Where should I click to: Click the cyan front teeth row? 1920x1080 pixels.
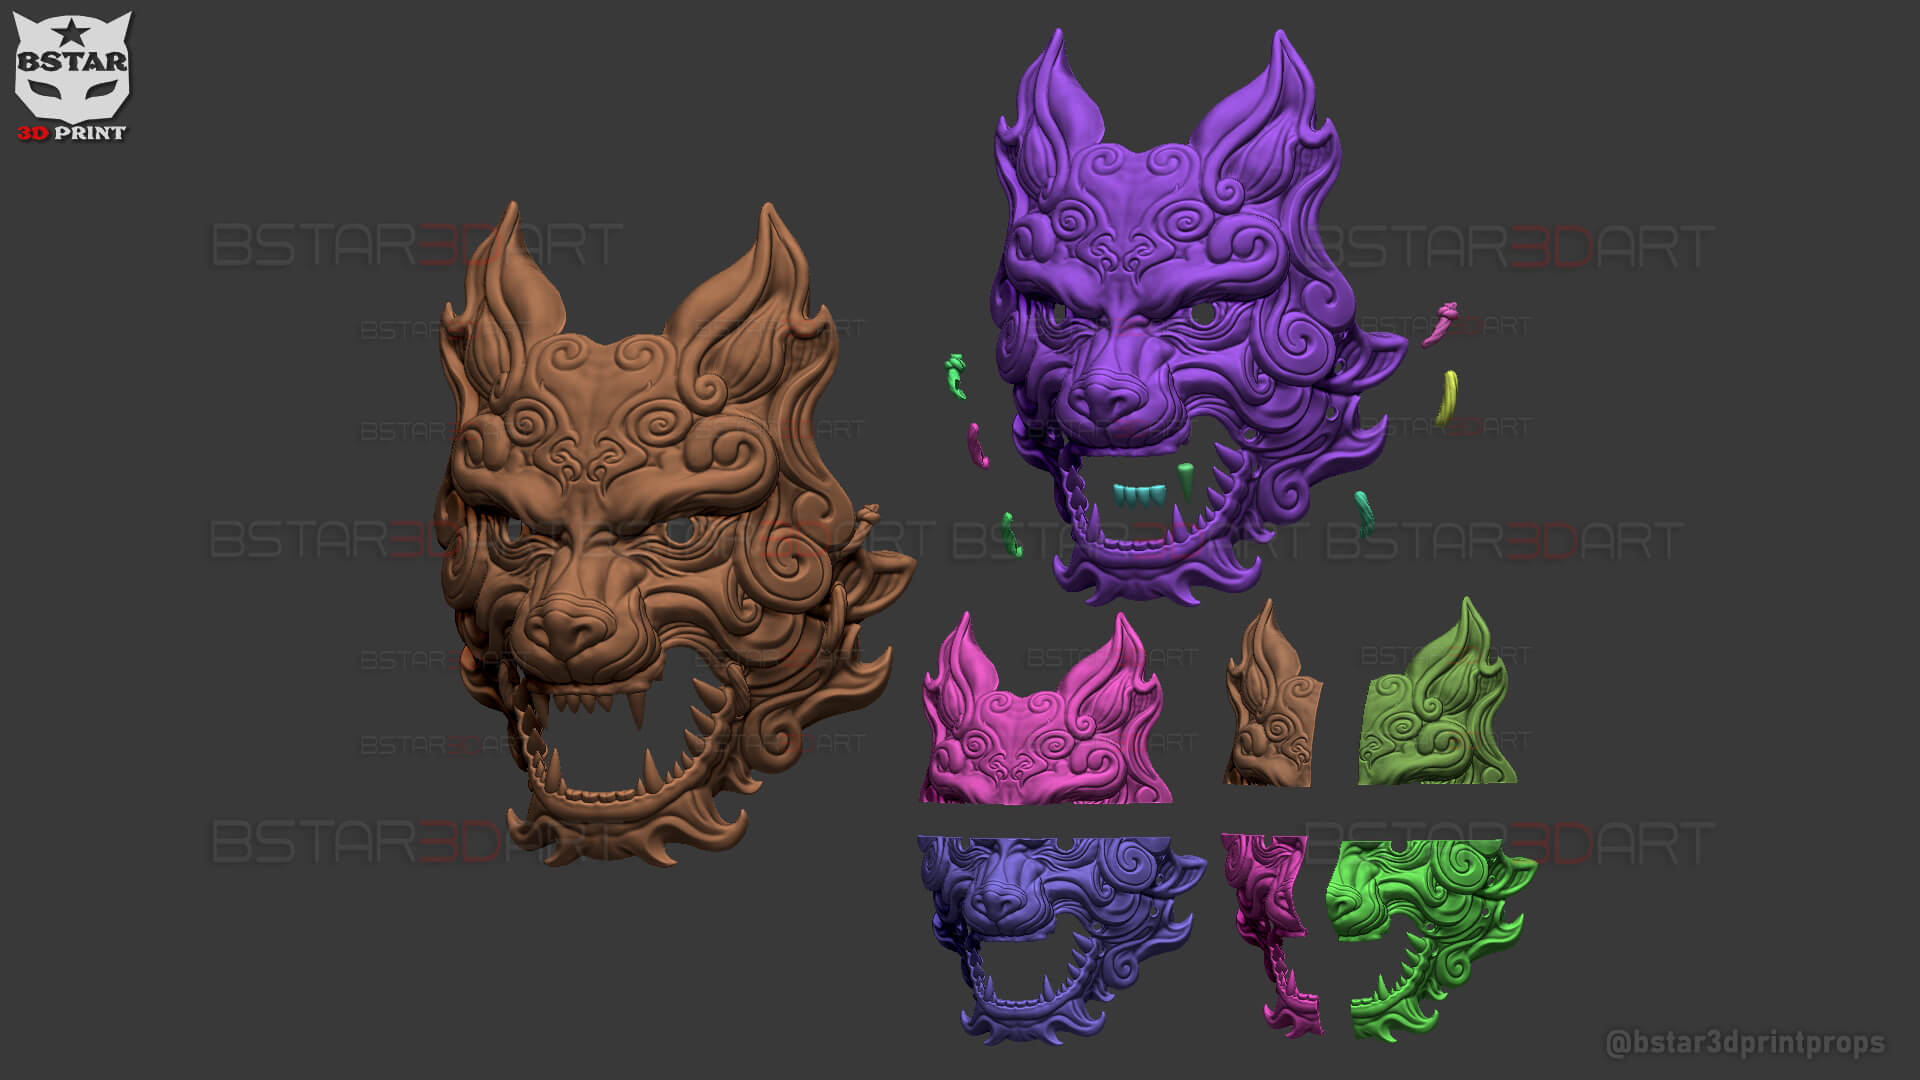[x=1141, y=493]
